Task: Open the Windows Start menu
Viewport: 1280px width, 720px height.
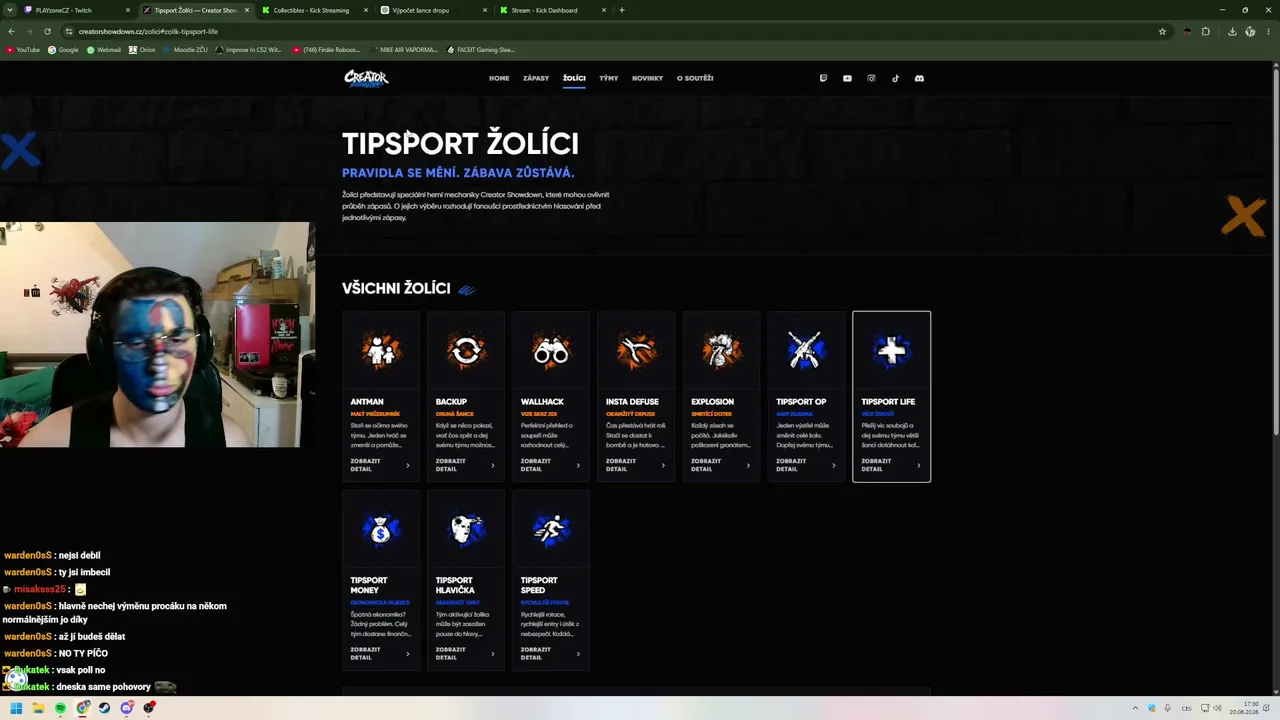Action: tap(16, 708)
